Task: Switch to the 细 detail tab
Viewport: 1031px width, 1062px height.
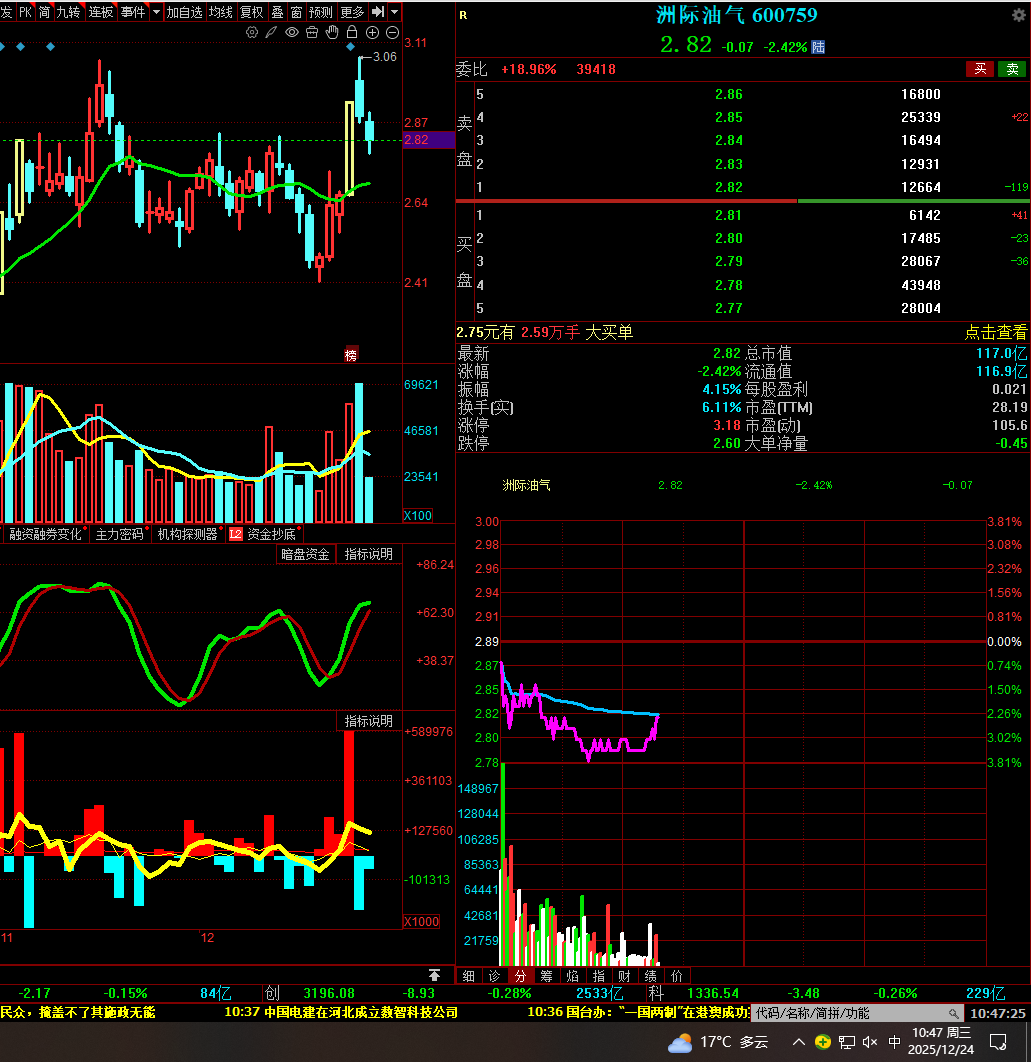Action: pyautogui.click(x=469, y=976)
